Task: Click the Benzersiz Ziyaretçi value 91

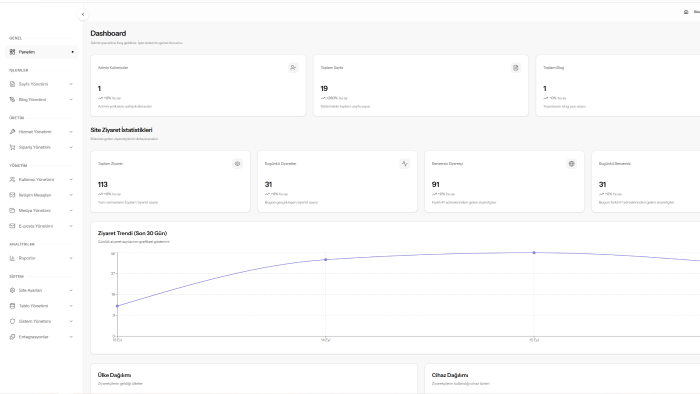Action: [x=436, y=185]
